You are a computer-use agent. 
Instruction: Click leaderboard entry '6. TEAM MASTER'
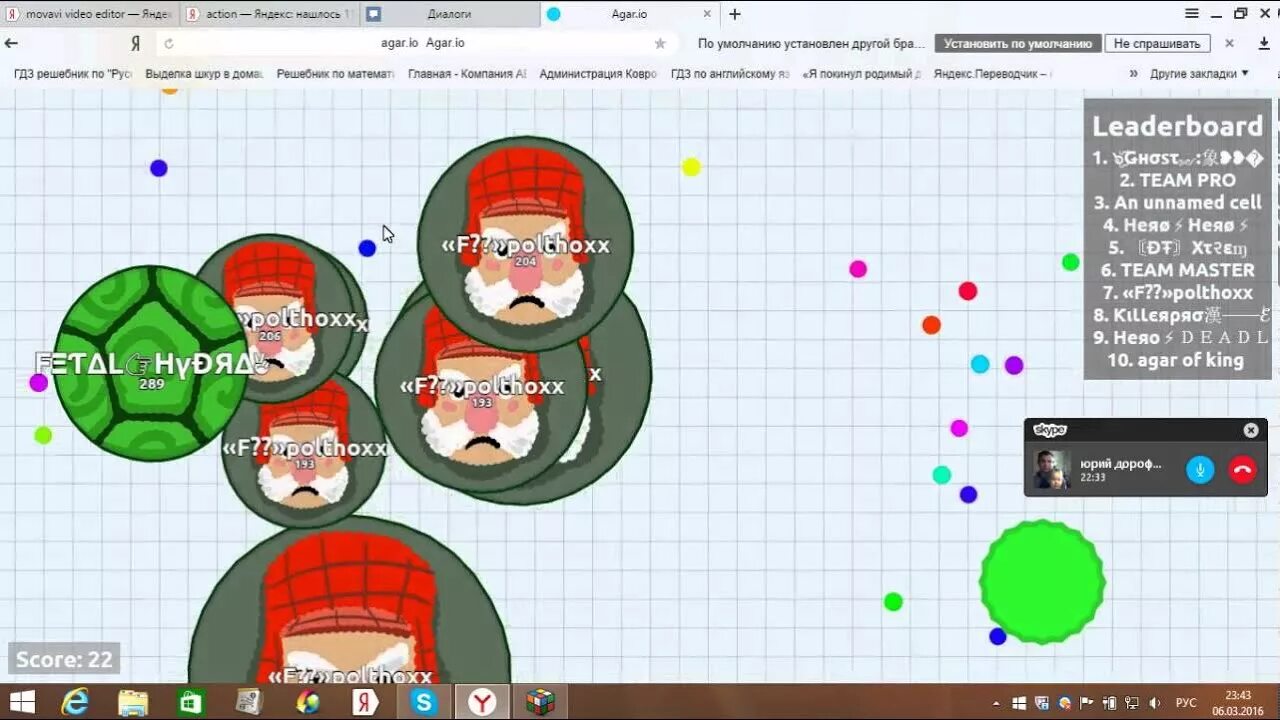click(x=1177, y=270)
